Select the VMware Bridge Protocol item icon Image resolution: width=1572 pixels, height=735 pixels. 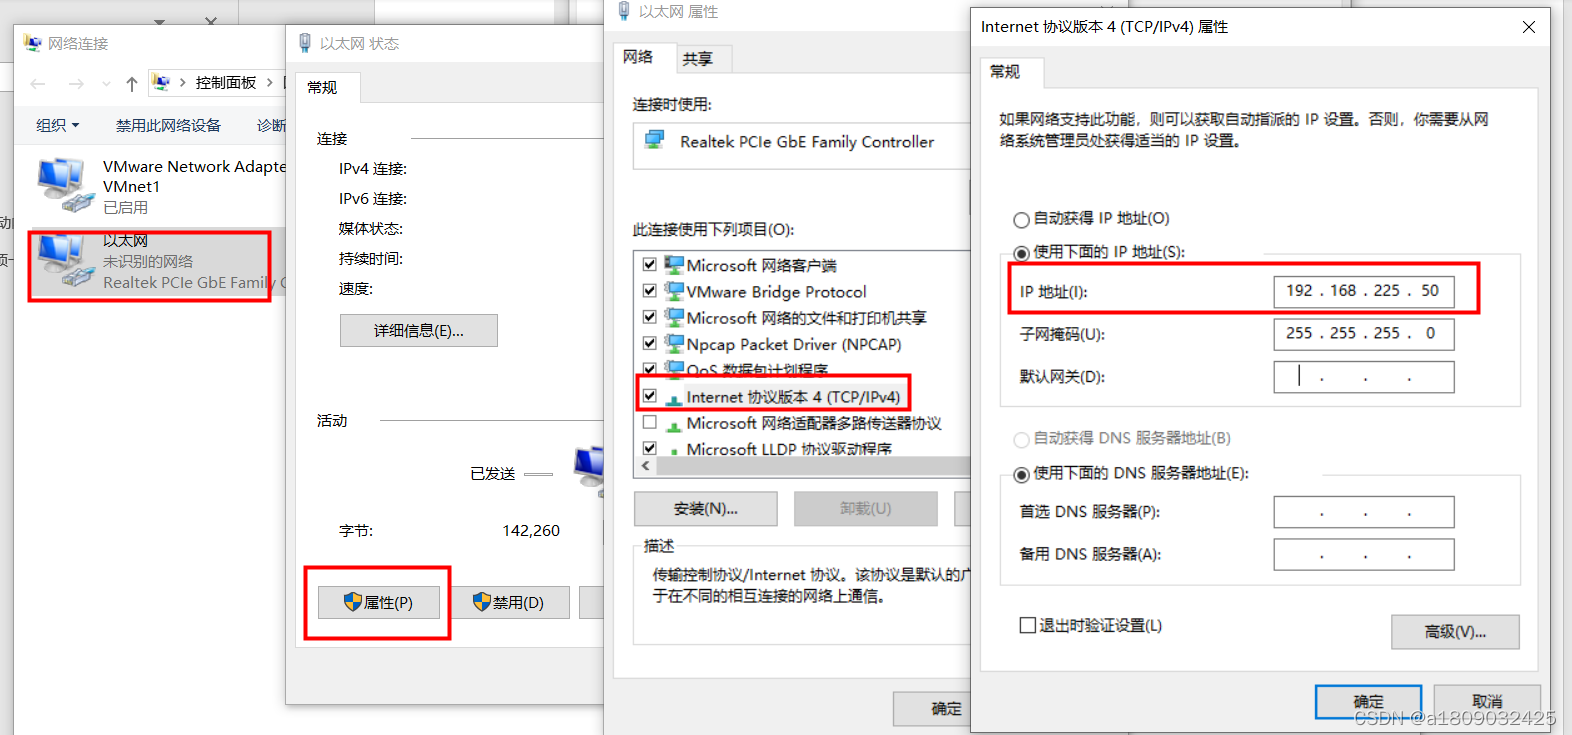tap(675, 291)
